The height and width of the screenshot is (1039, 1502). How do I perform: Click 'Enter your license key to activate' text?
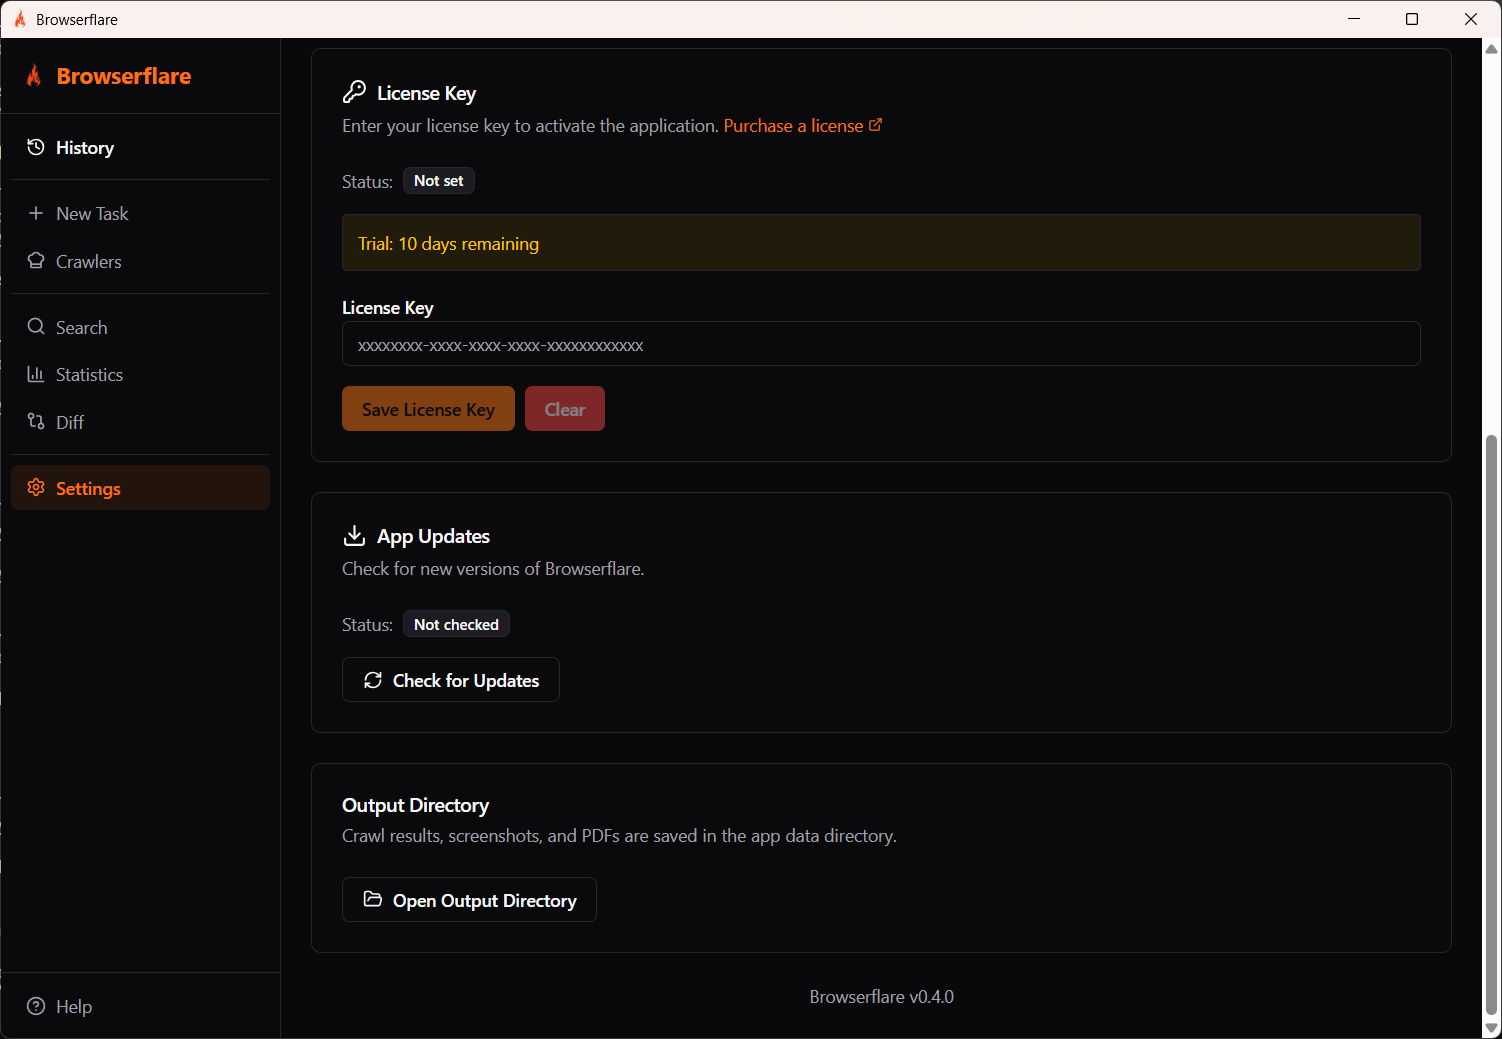coord(530,126)
